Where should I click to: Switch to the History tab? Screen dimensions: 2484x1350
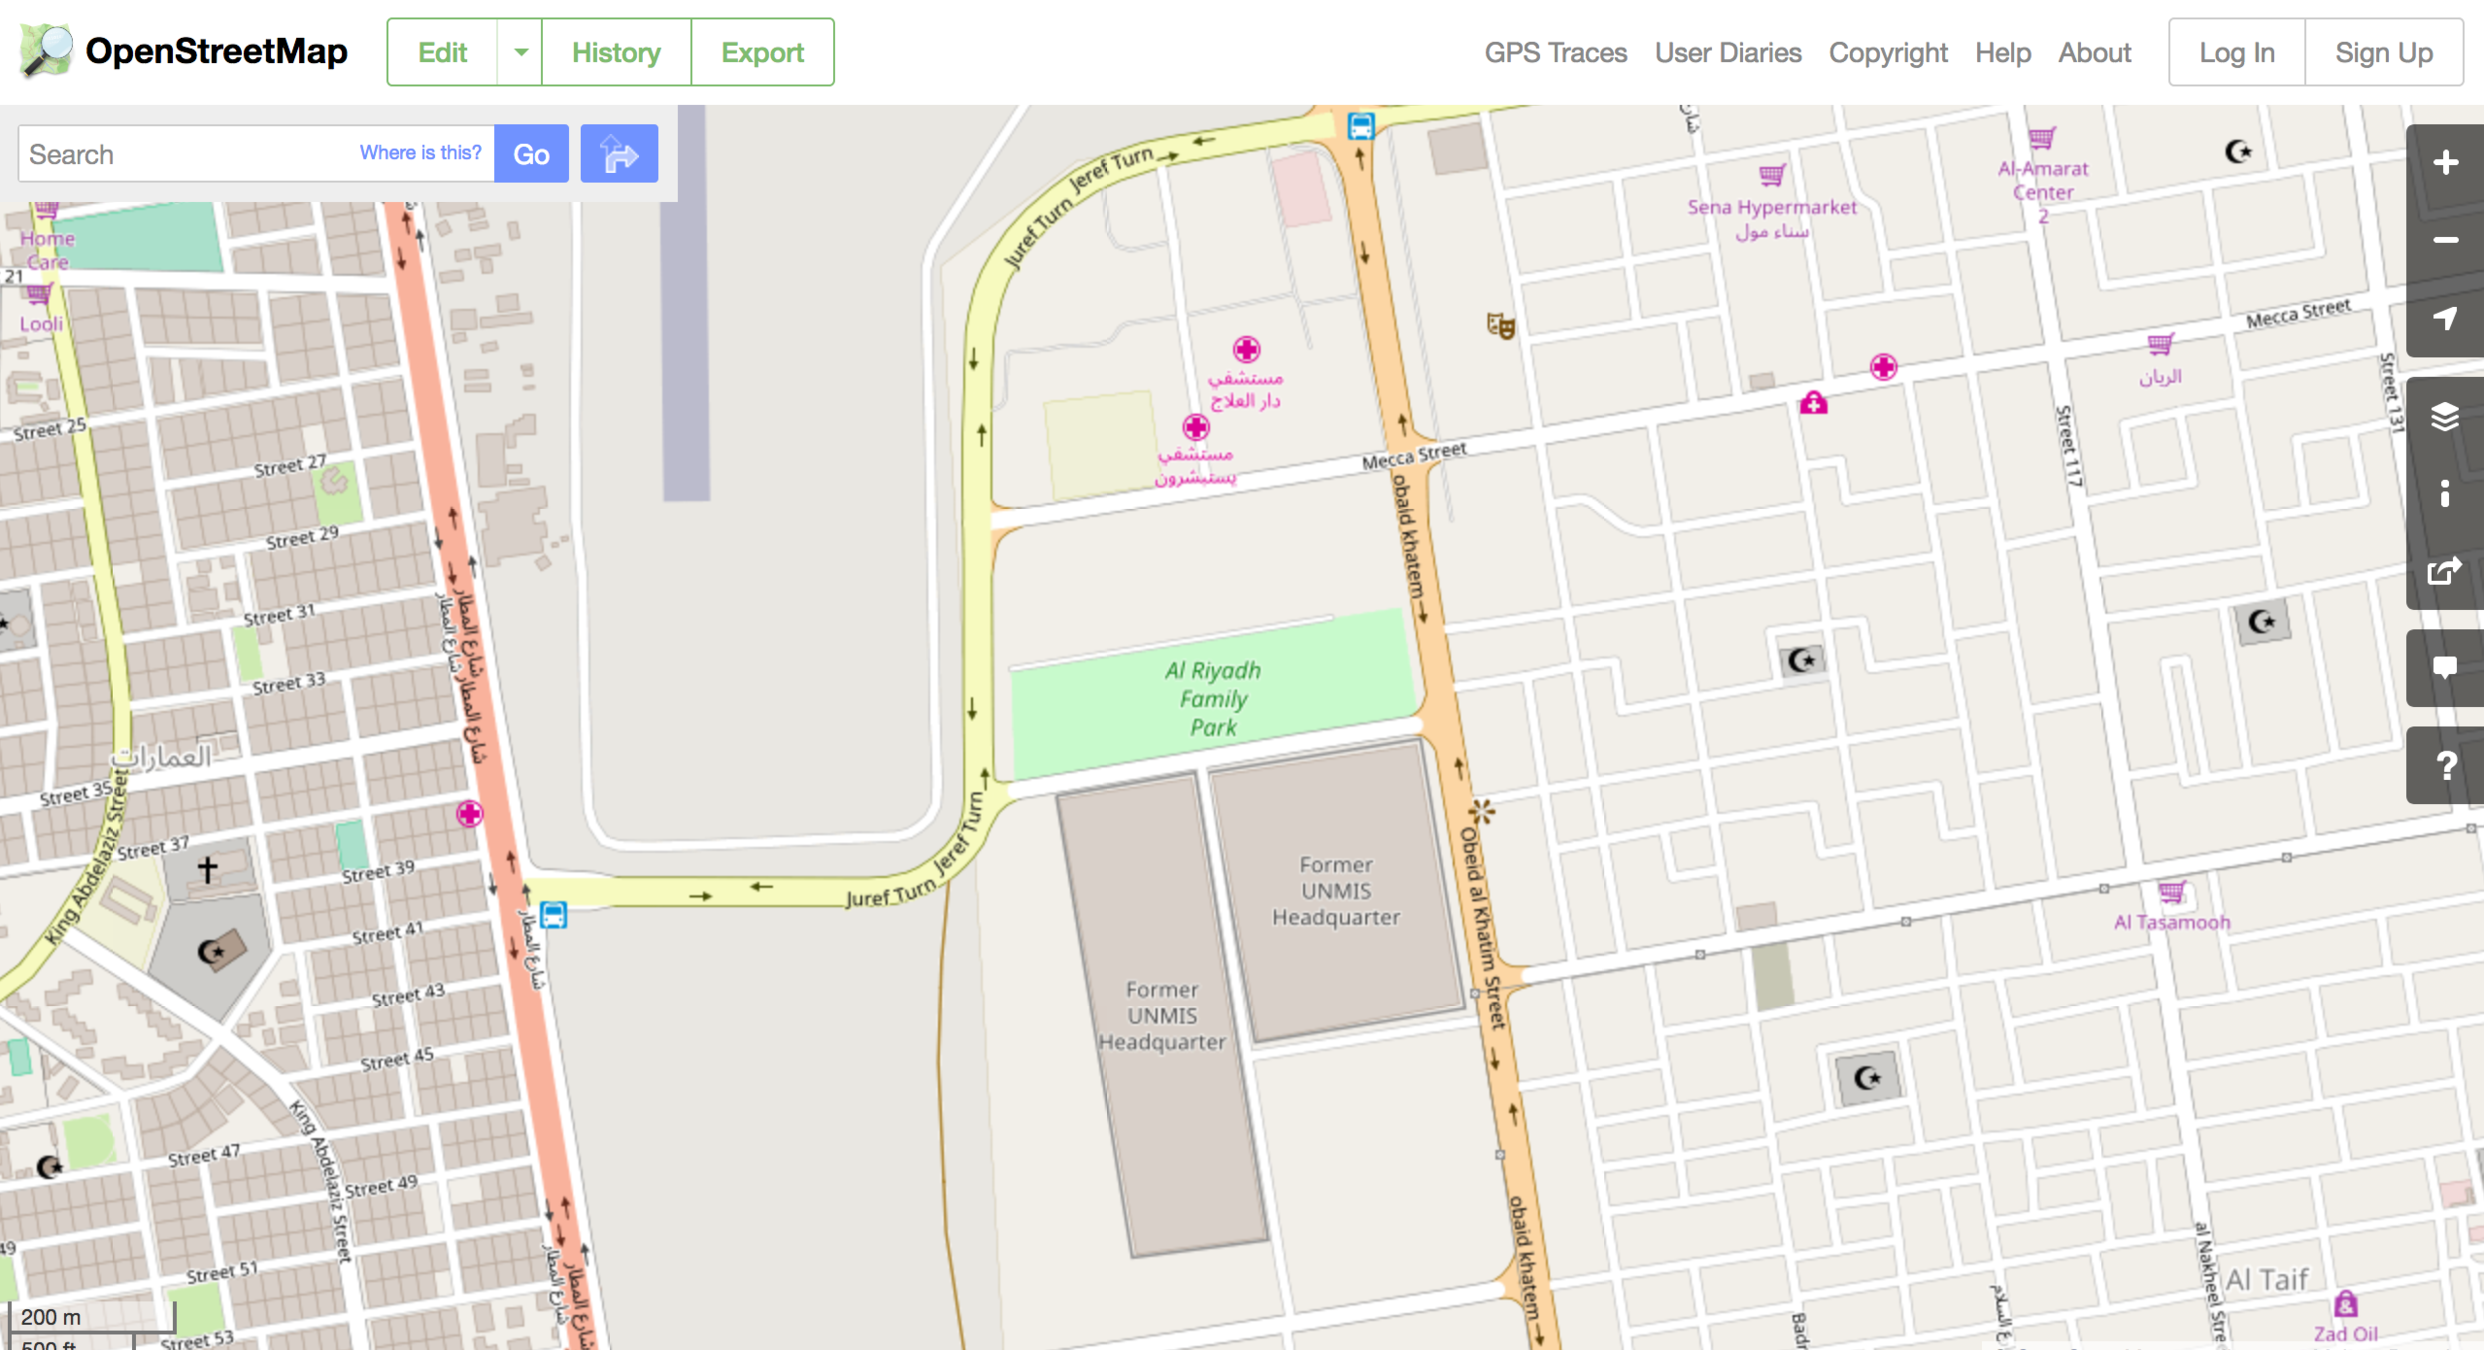(616, 52)
